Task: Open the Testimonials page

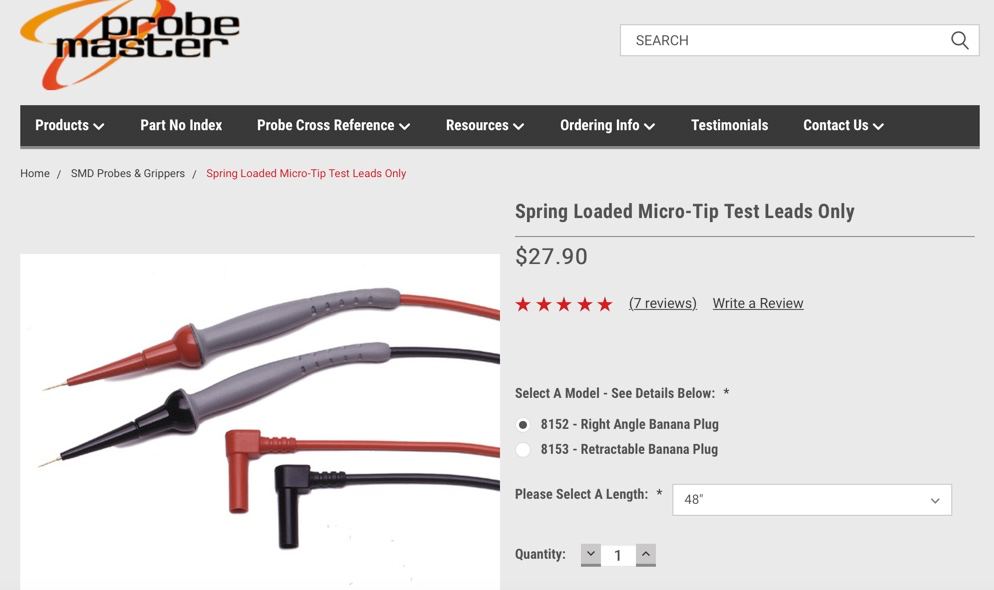Action: pyautogui.click(x=730, y=125)
